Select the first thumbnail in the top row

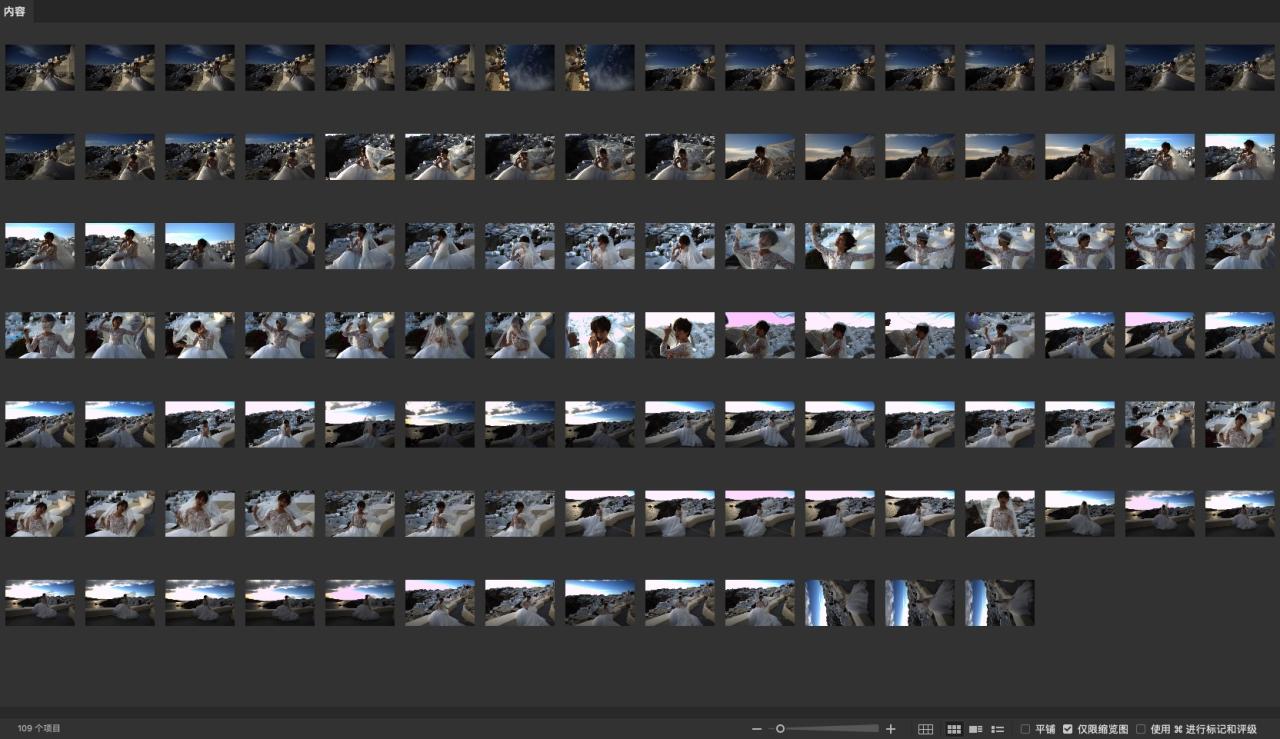40,68
